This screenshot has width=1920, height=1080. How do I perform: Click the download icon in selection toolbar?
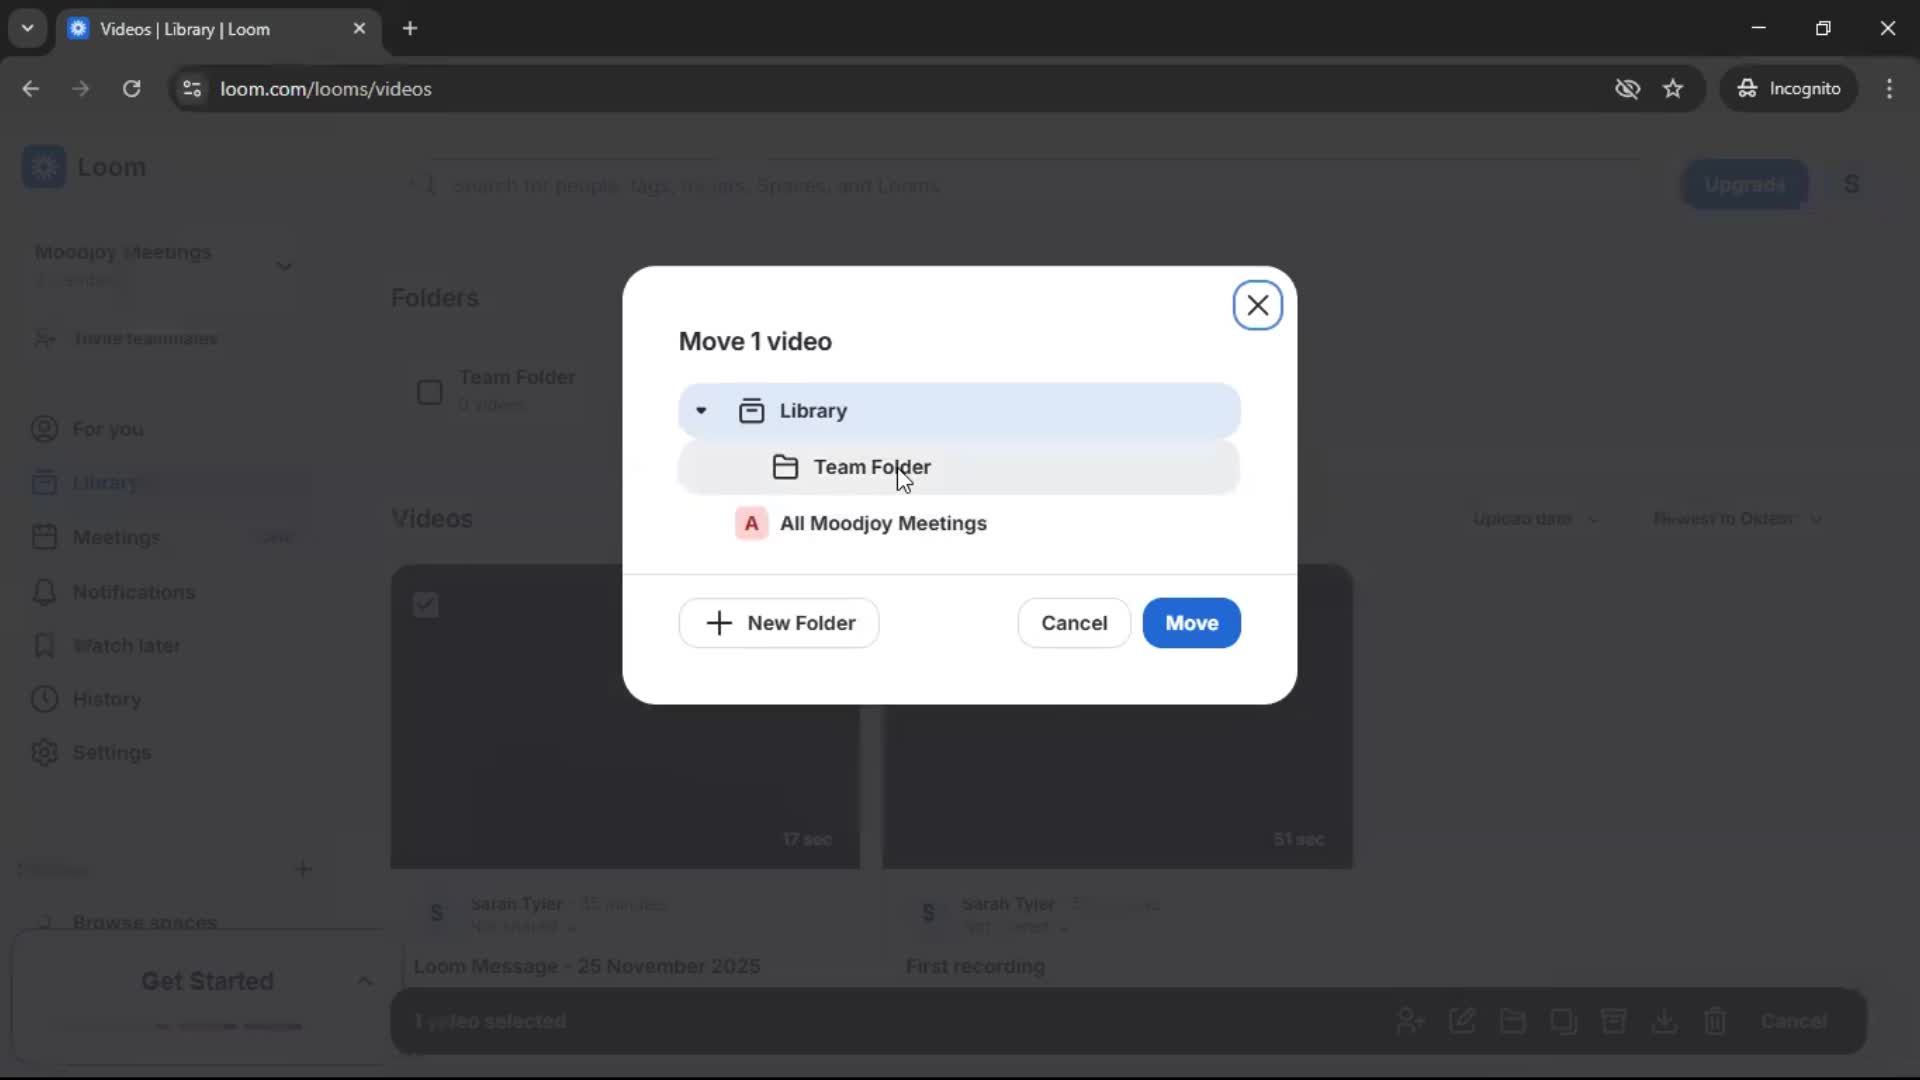click(x=1665, y=1021)
